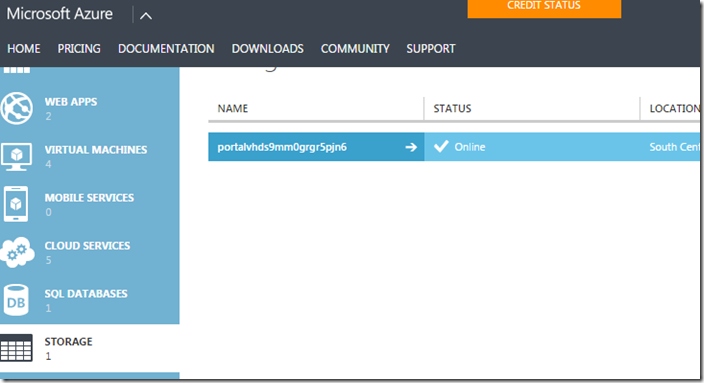The height and width of the screenshot is (383, 704).
Task: Collapse the Microsoft Azure header chevron
Action: 145,16
